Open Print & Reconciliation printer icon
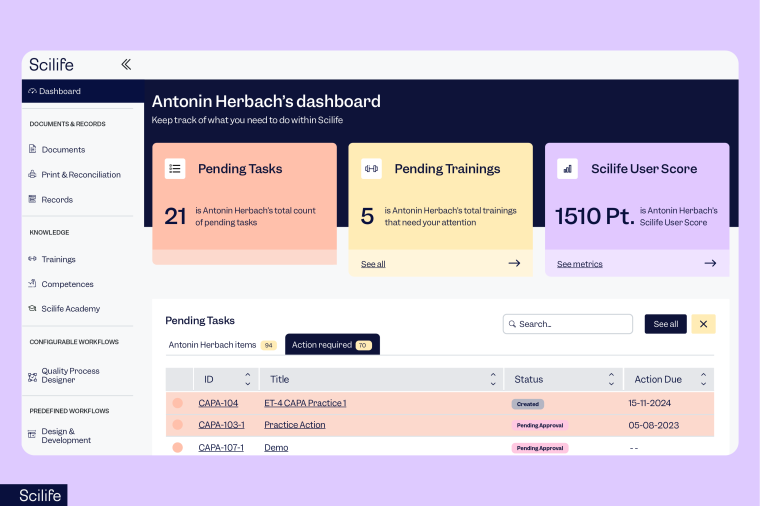This screenshot has height=506, width=760. point(32,174)
